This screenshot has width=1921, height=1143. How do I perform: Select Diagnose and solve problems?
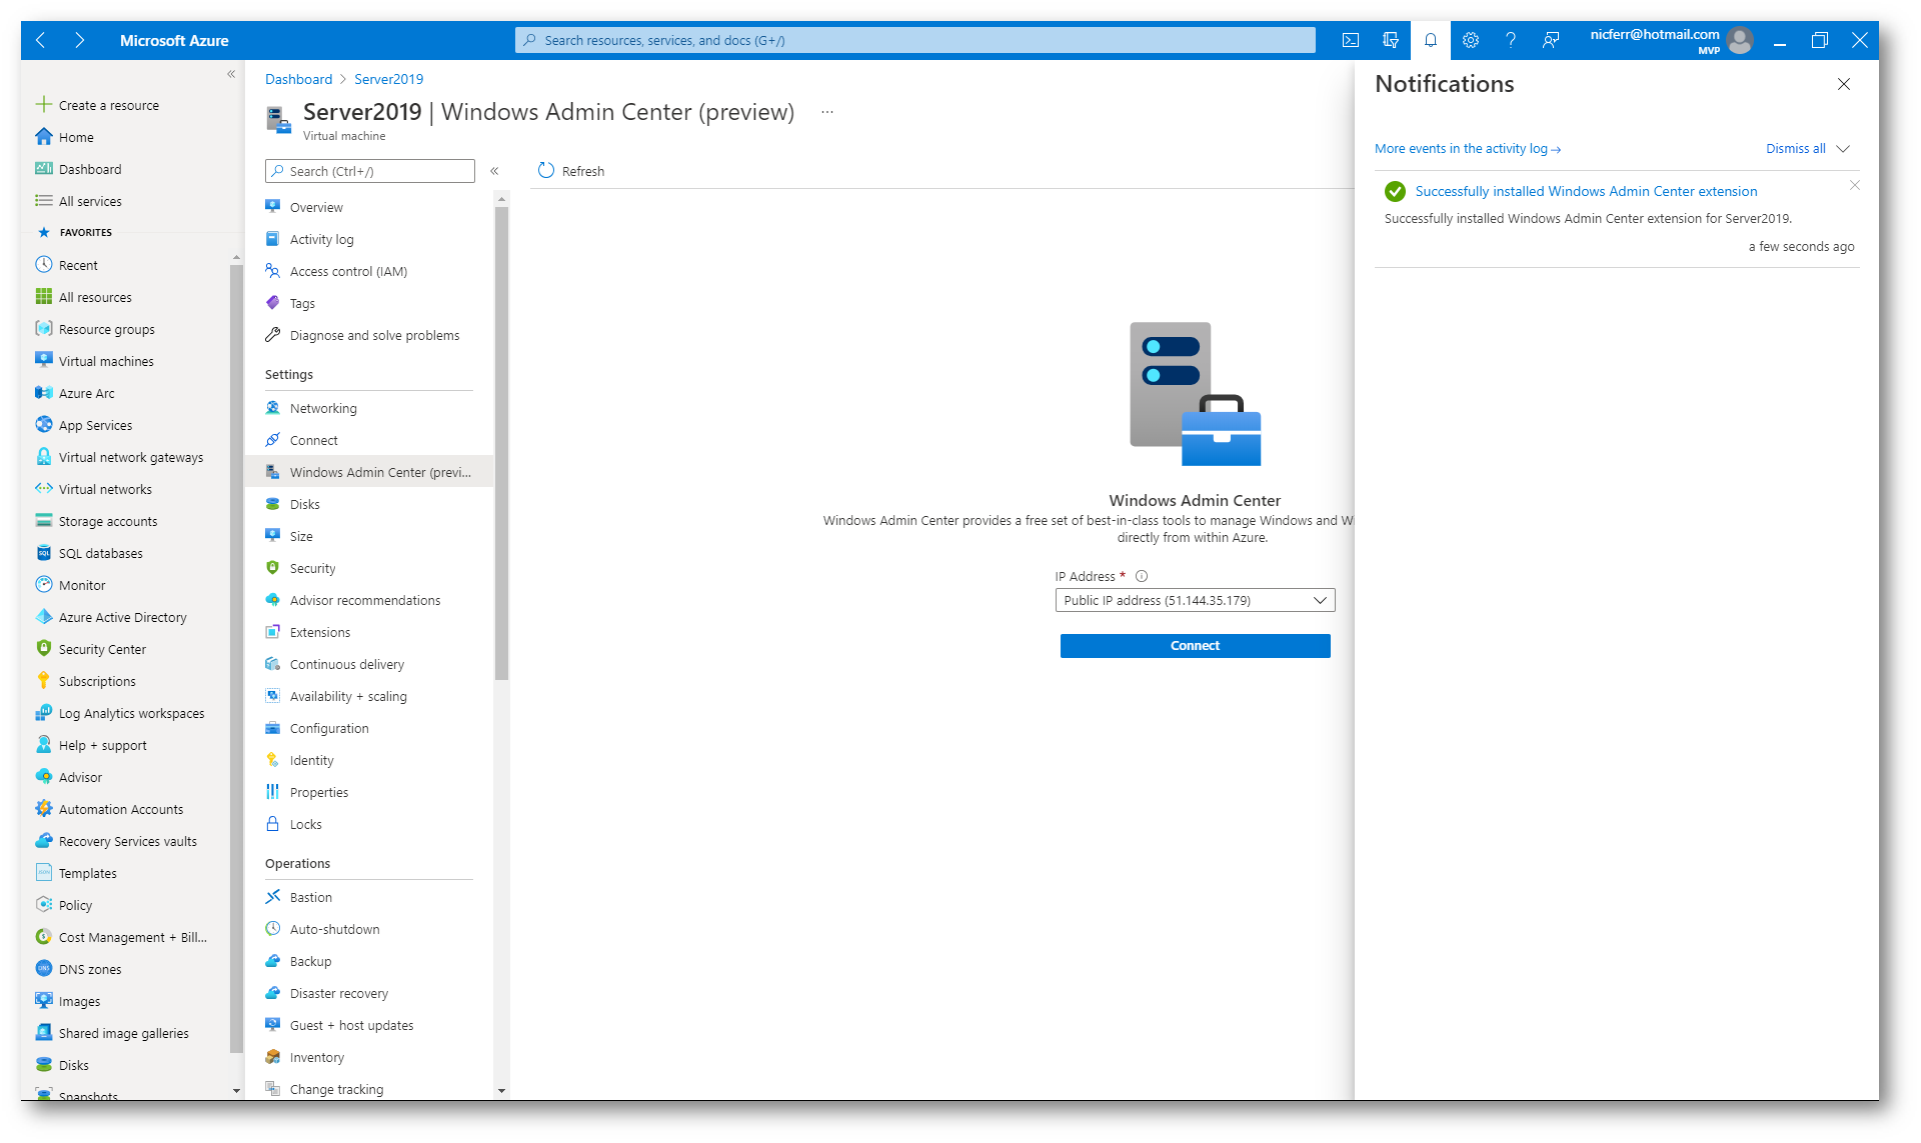point(374,335)
